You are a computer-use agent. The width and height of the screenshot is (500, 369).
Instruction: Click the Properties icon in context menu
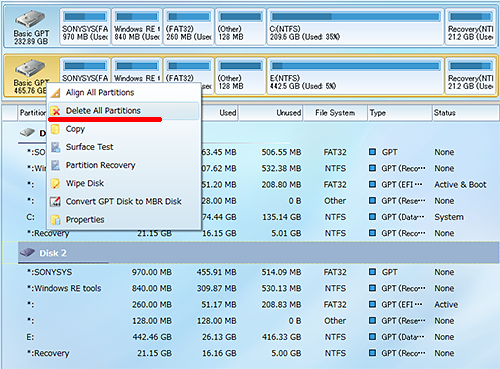55,220
